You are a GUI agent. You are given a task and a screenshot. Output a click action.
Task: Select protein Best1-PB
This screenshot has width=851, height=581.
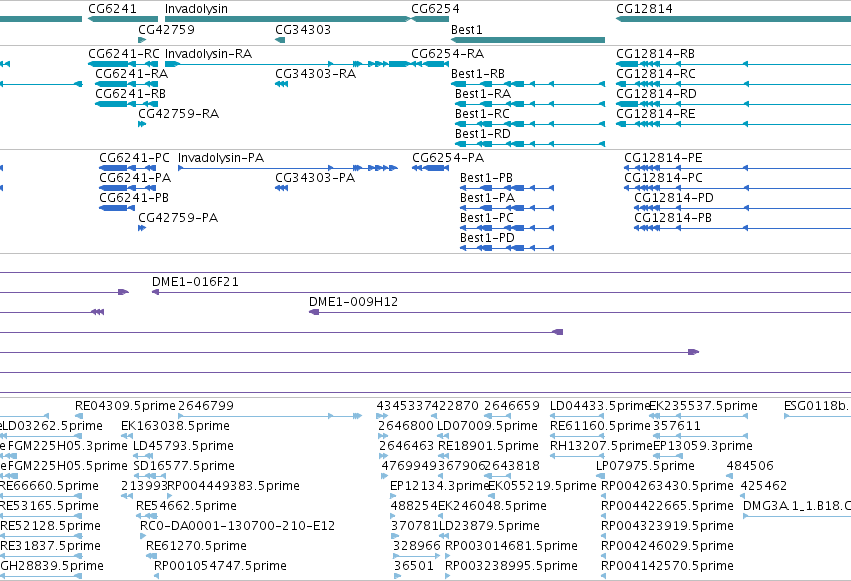486,178
